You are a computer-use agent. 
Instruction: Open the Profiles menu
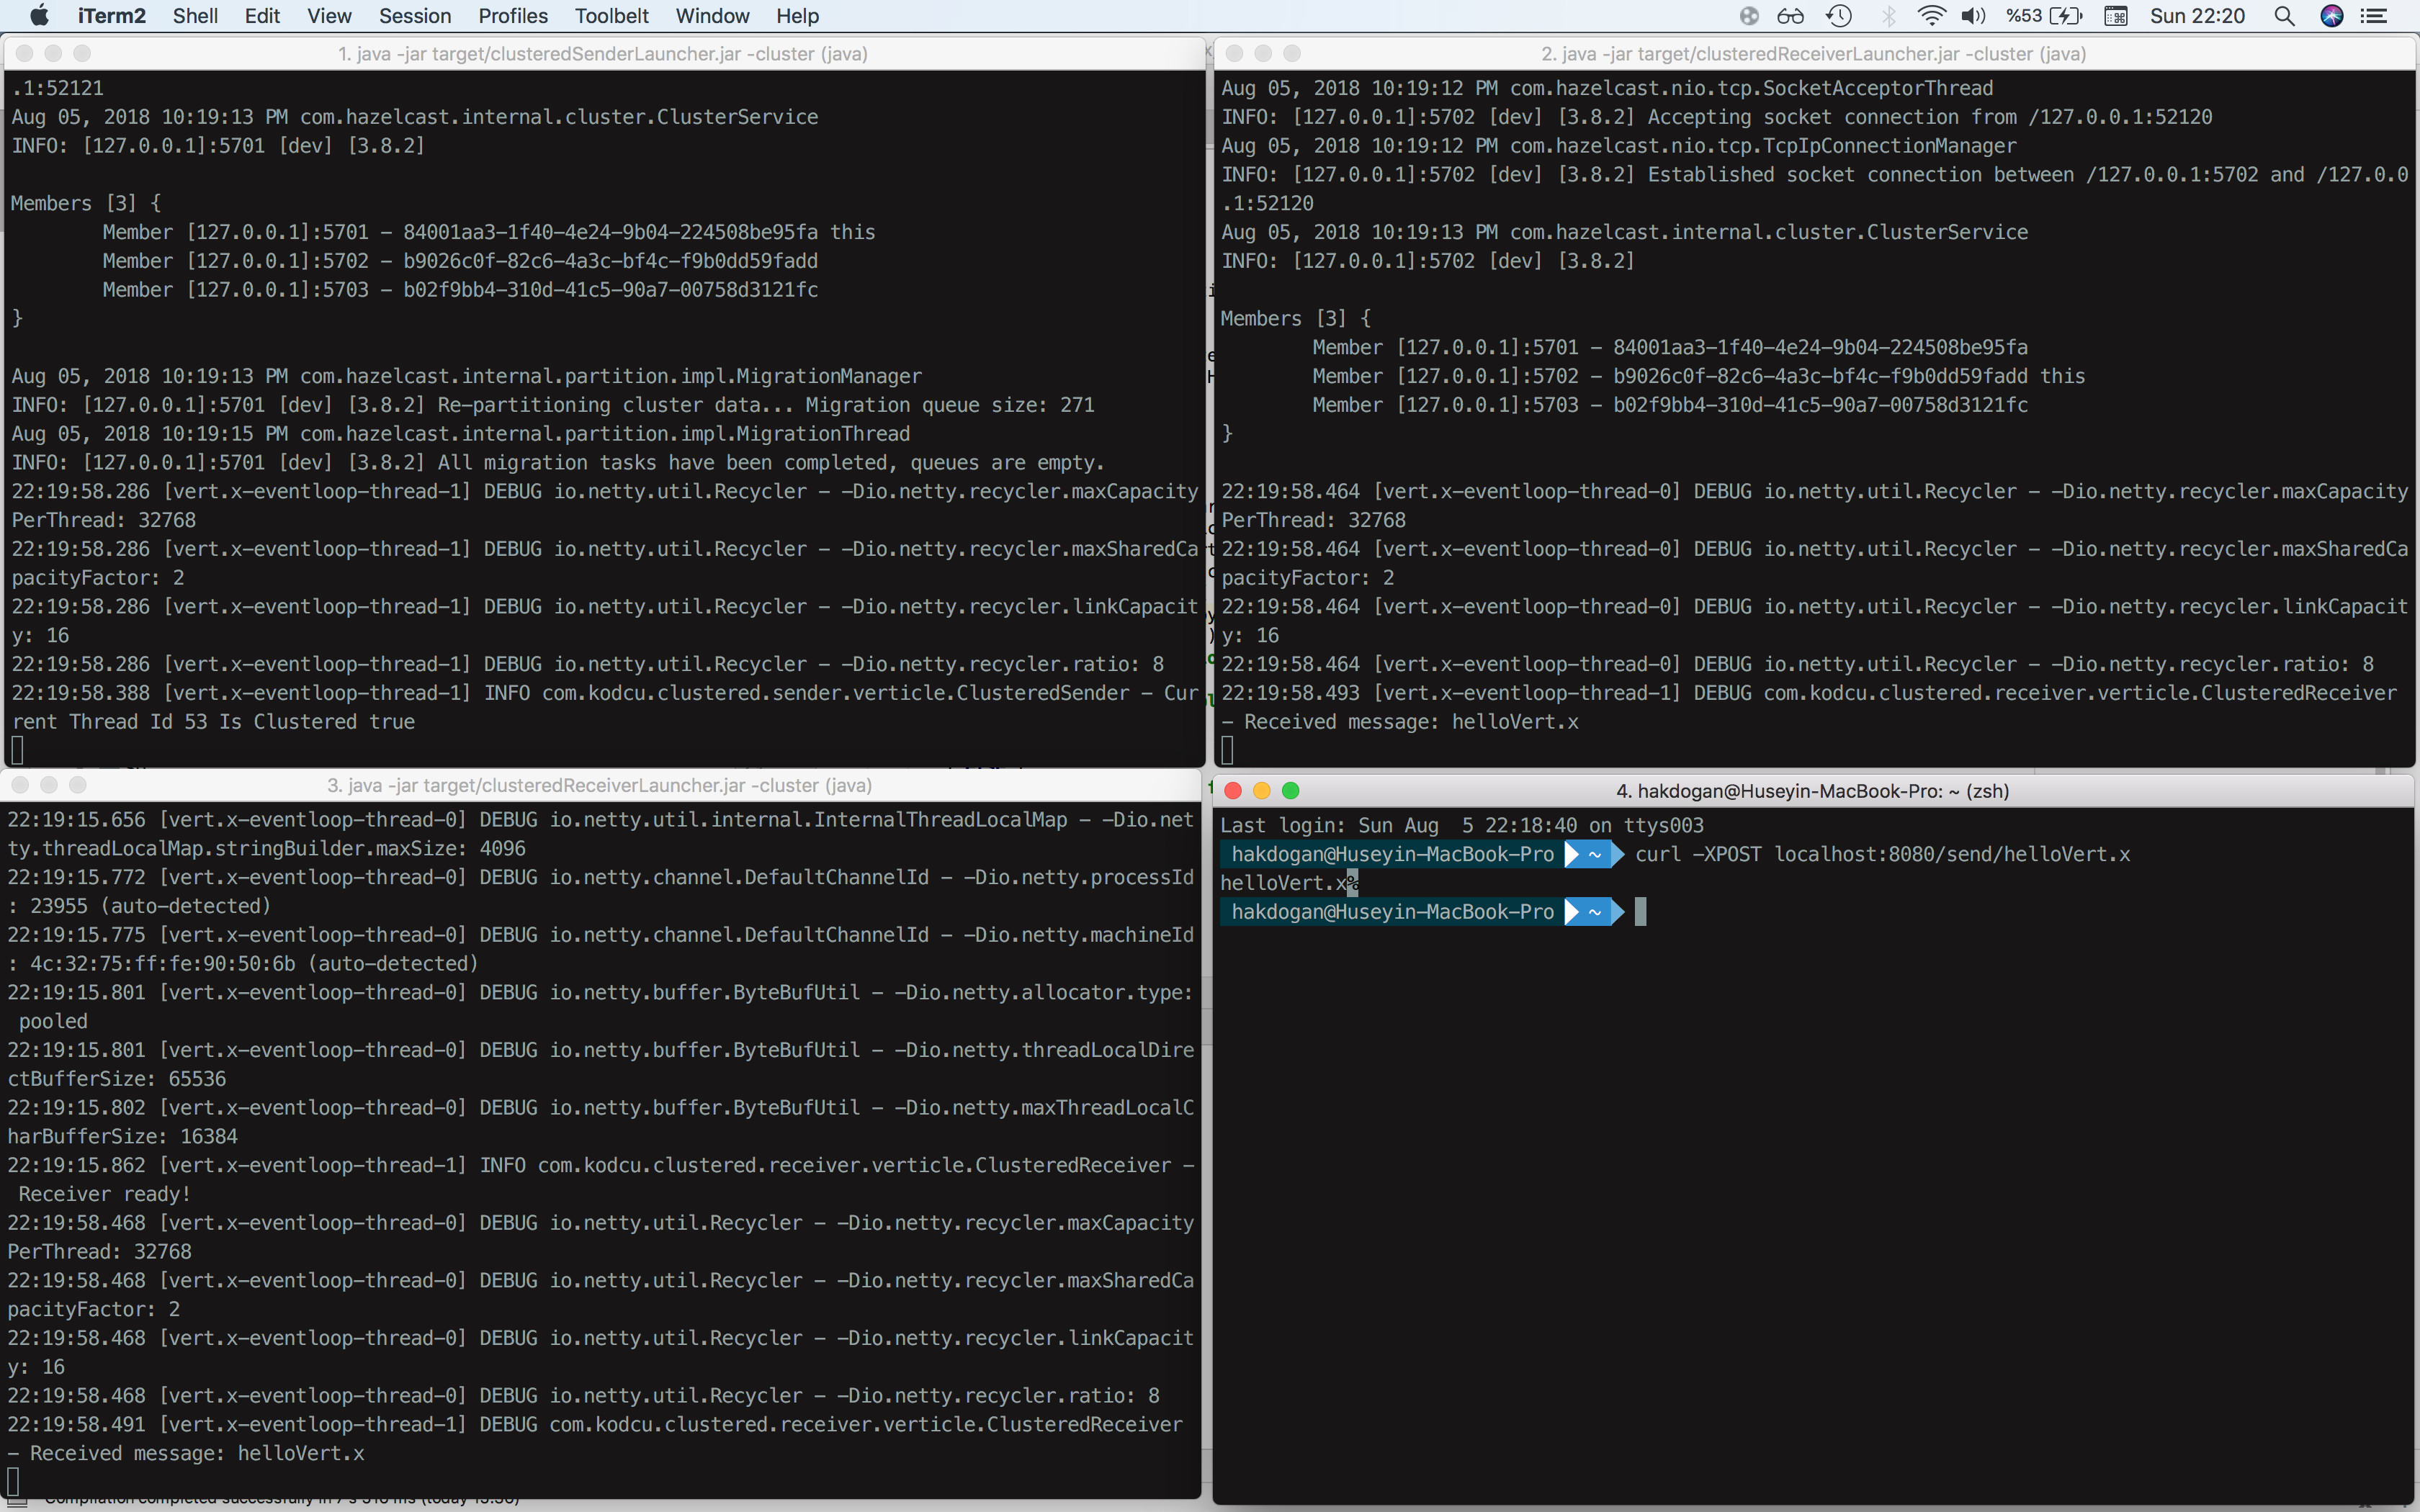(x=512, y=16)
